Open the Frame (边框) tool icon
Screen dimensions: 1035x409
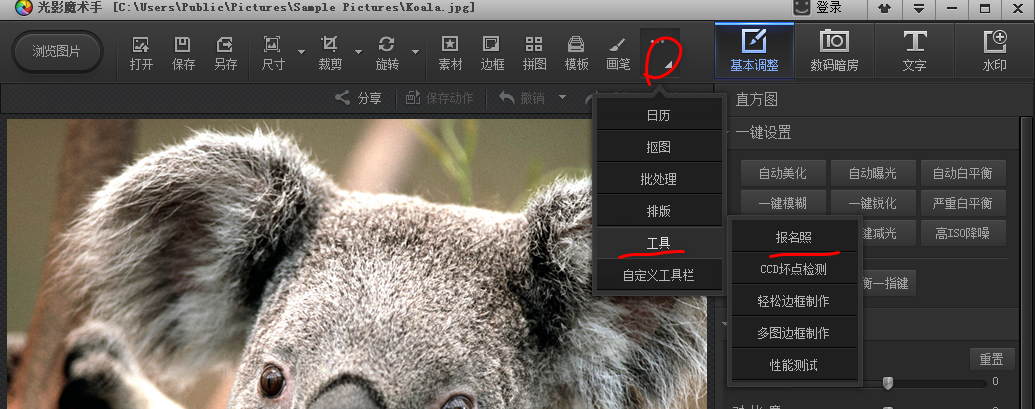pos(491,45)
